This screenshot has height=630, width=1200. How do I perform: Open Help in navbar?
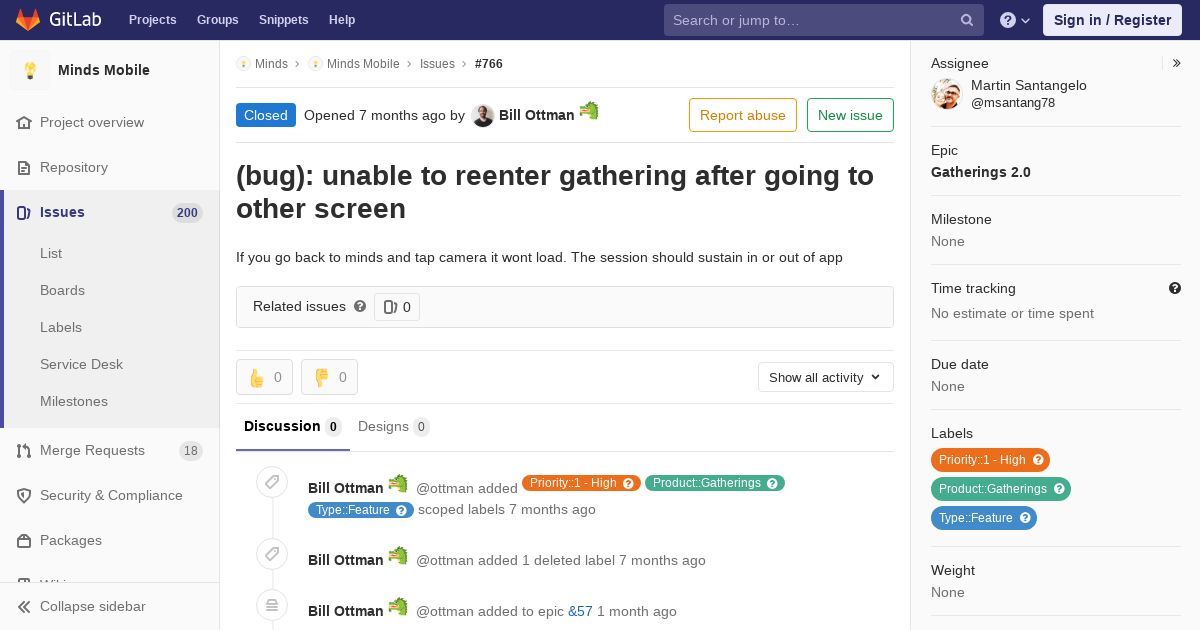pyautogui.click(x=342, y=20)
